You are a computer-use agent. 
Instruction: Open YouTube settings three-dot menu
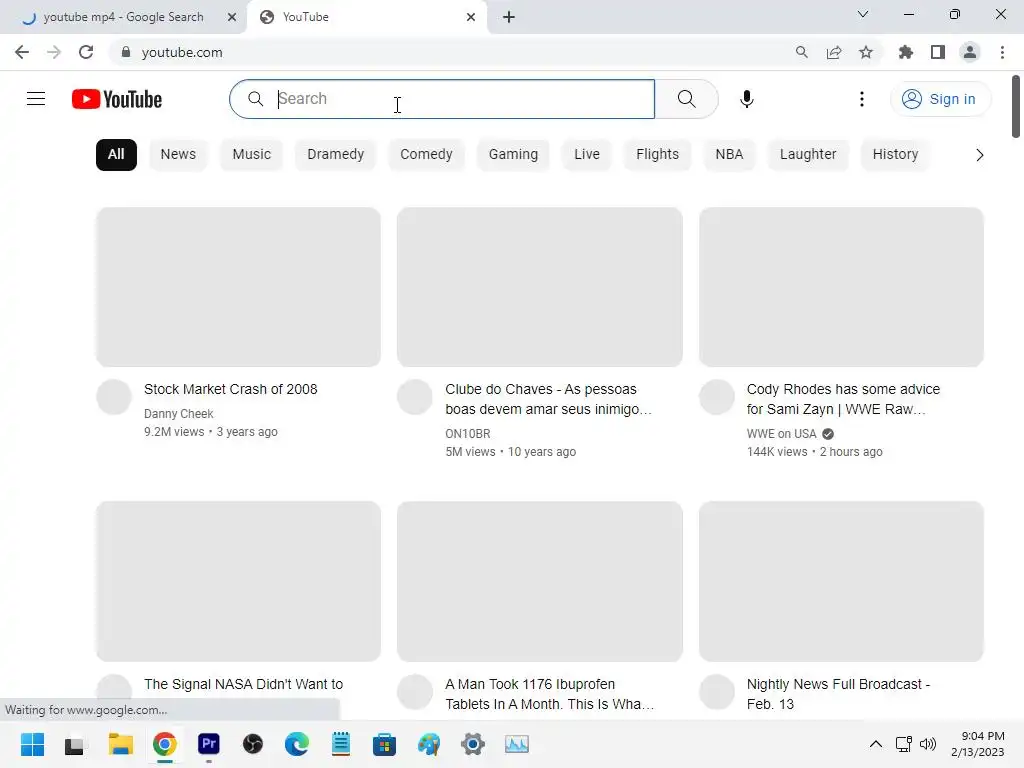click(862, 99)
